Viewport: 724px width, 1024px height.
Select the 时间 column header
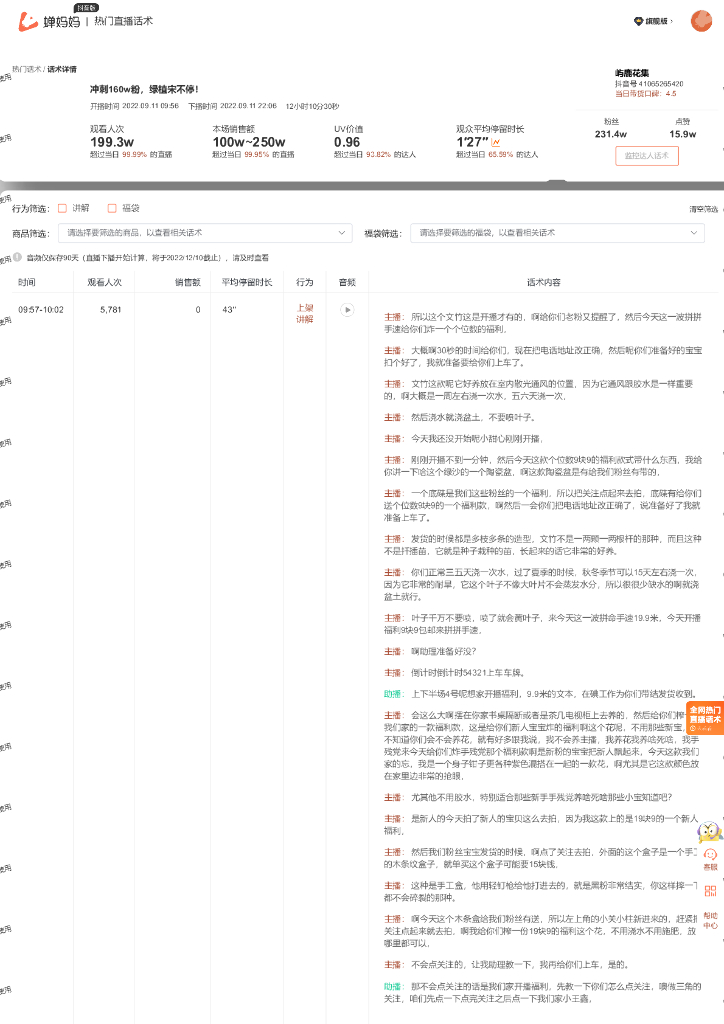tap(27, 282)
